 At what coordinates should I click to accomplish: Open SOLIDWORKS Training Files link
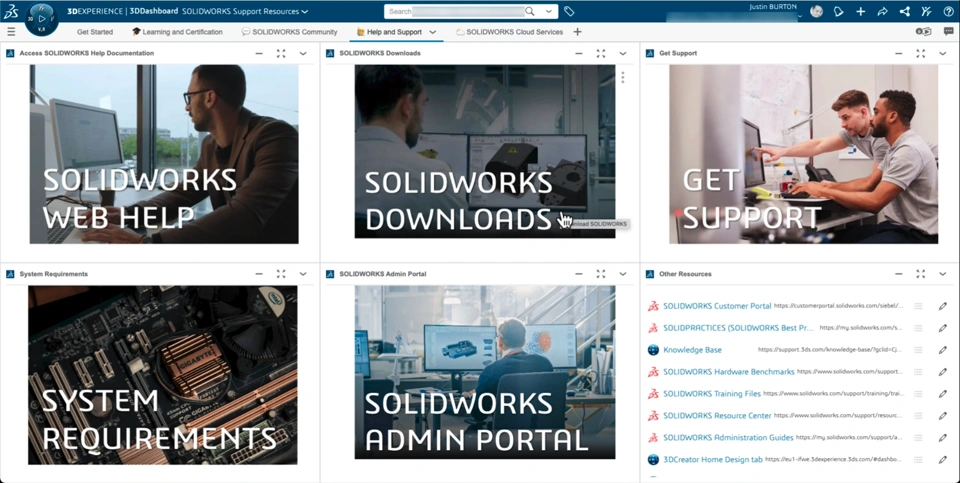pos(712,394)
